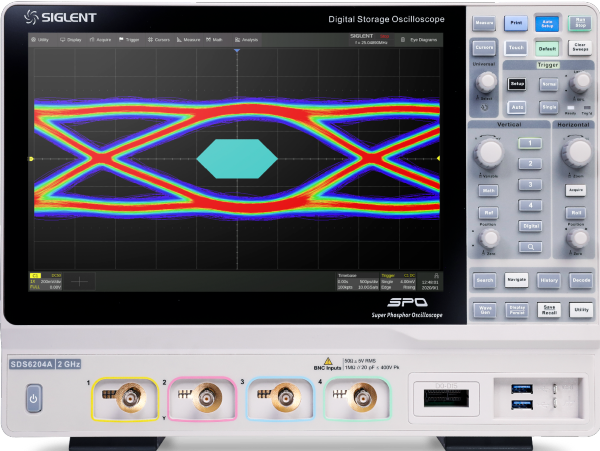The image size is (600, 451).
Task: Open the Trigger menu on screen
Action: 130,41
